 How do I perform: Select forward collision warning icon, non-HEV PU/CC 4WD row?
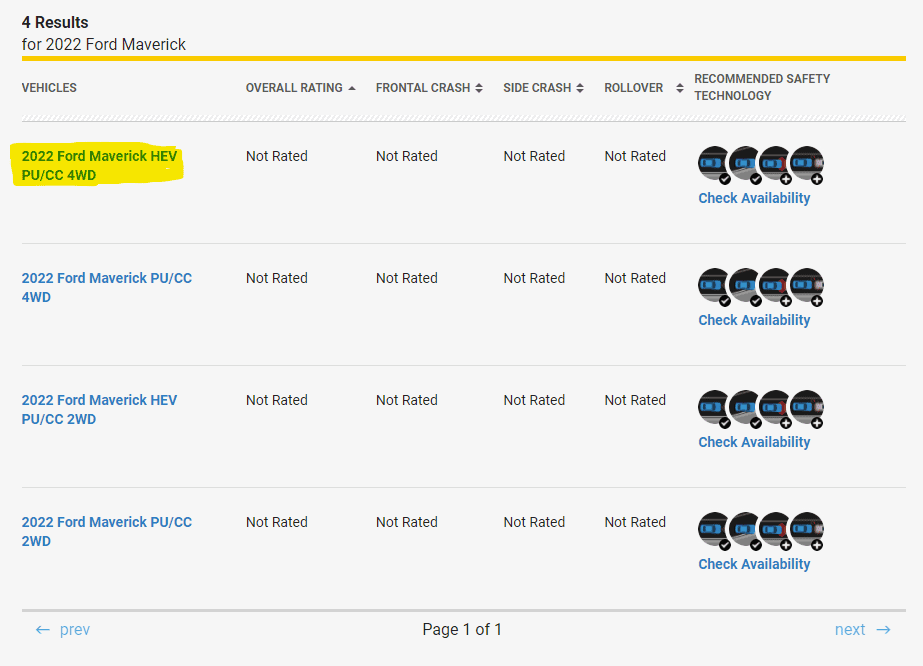pos(714,286)
